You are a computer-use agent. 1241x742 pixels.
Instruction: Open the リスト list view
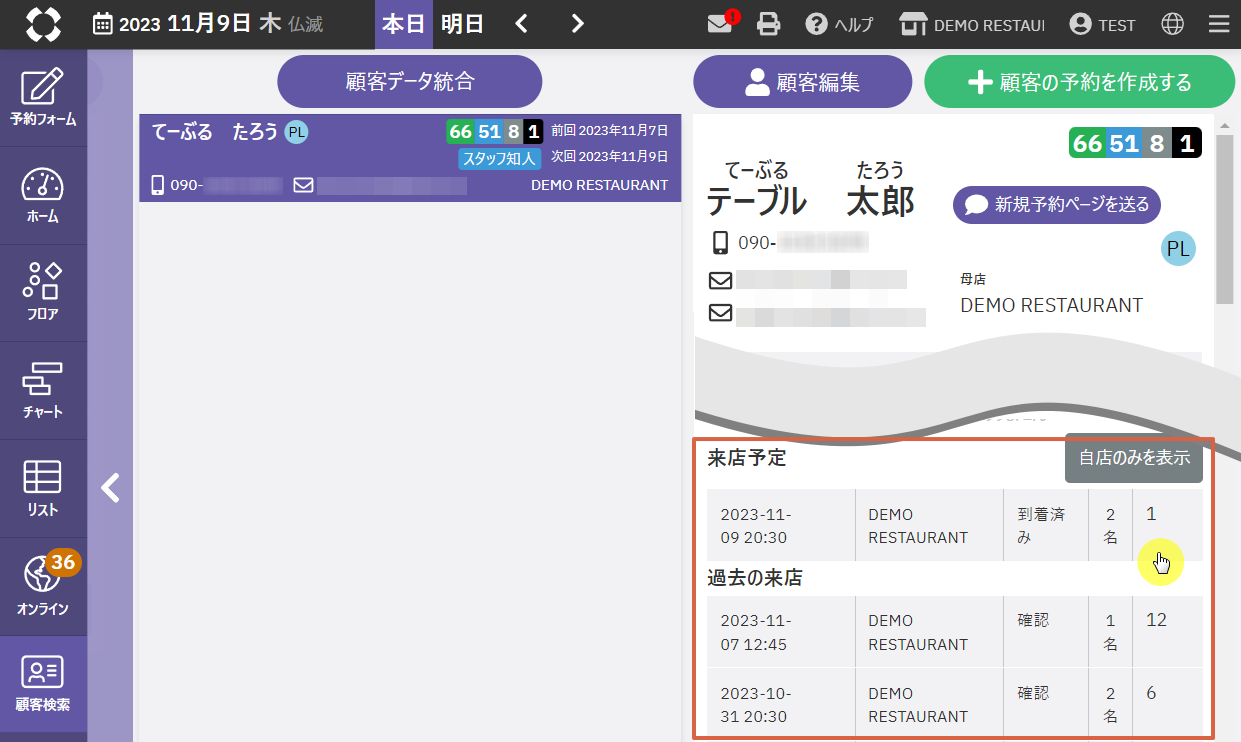[43, 488]
